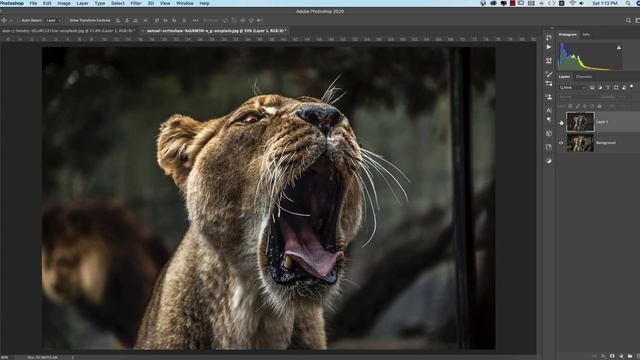Open the Libraries panel icon
The height and width of the screenshot is (360, 640).
click(x=549, y=133)
